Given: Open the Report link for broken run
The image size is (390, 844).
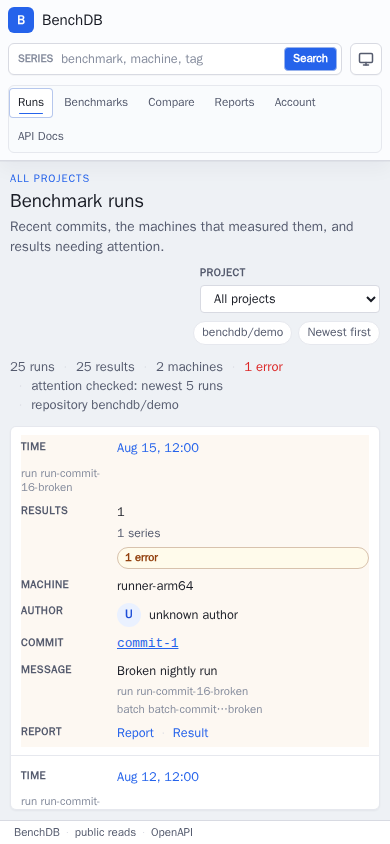Looking at the screenshot, I should [136, 733].
